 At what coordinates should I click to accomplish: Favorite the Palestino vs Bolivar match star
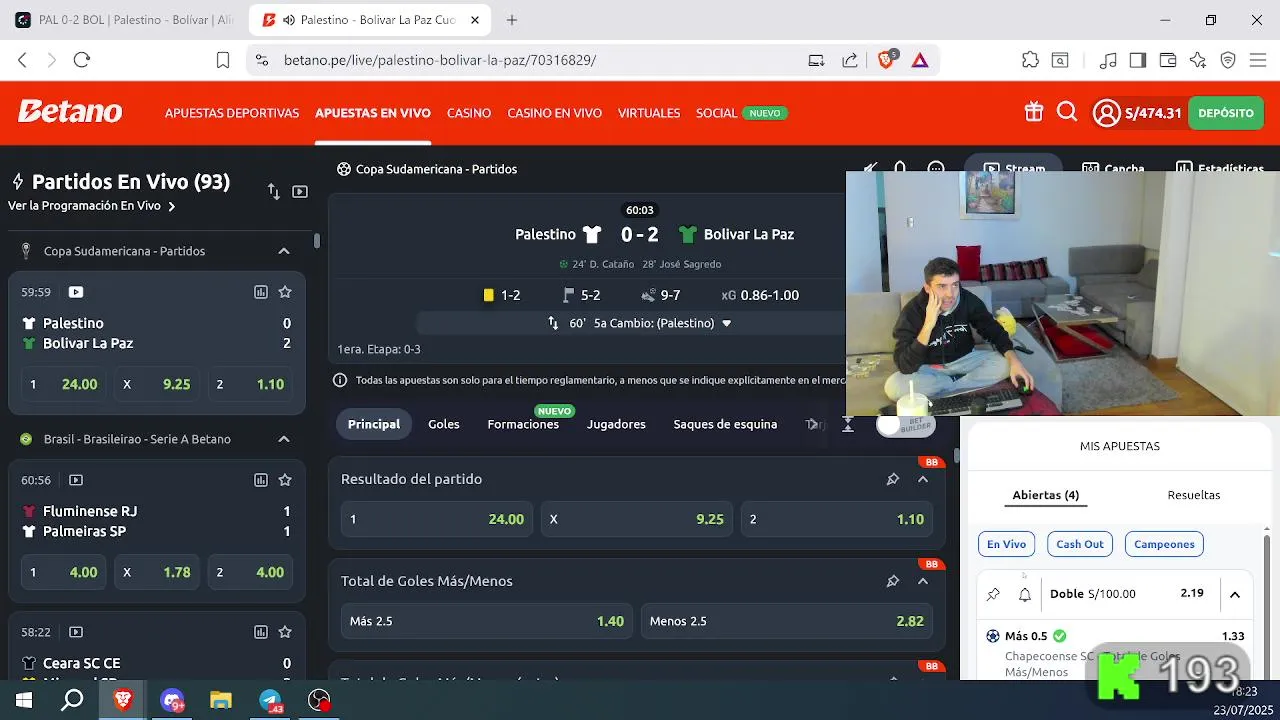tap(285, 292)
